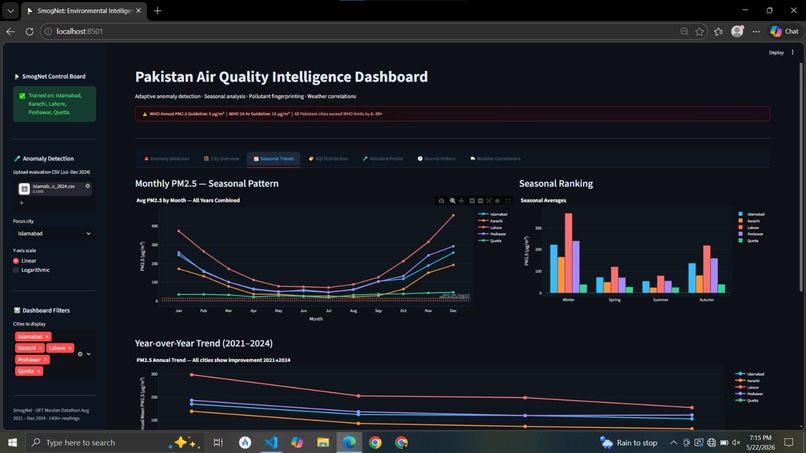Go back in browser history
806x453 pixels.
10,31
